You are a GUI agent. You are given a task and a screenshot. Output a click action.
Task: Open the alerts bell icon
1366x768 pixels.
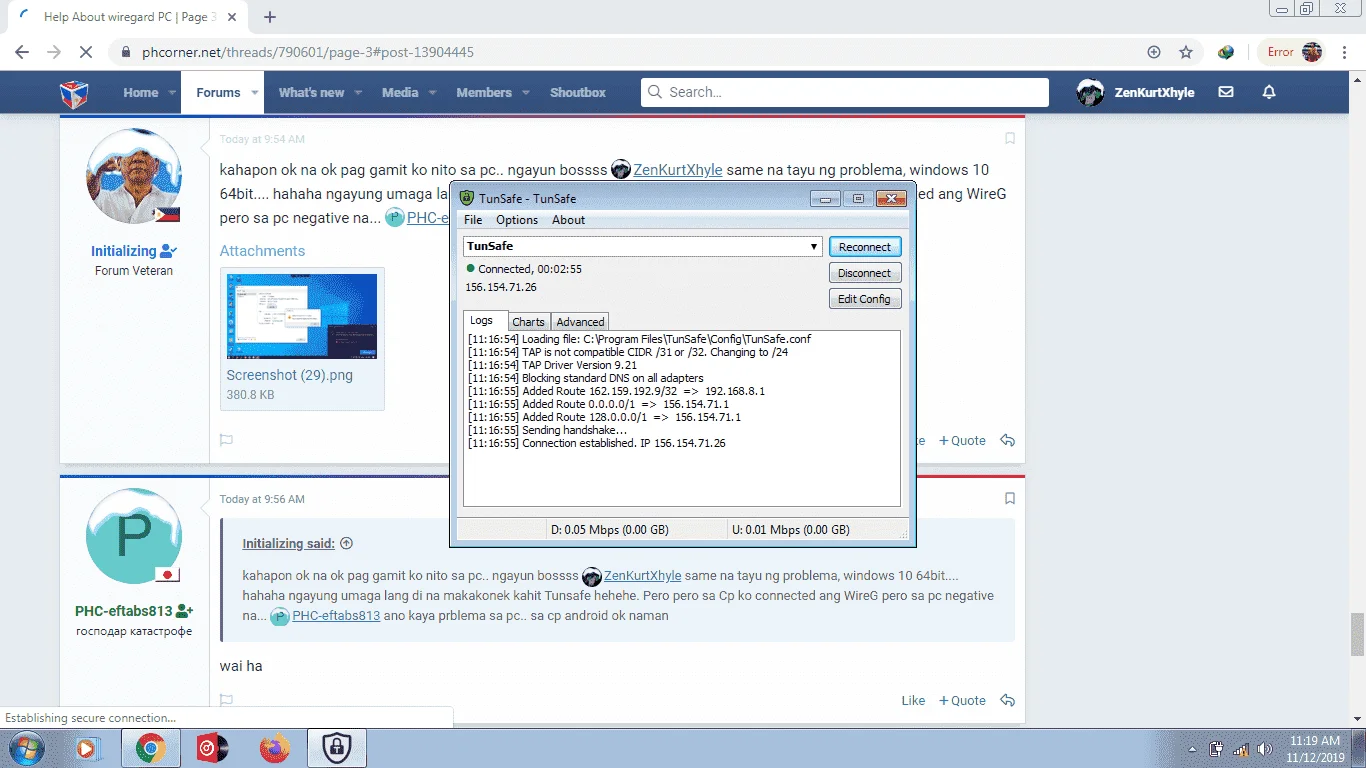(x=1269, y=92)
